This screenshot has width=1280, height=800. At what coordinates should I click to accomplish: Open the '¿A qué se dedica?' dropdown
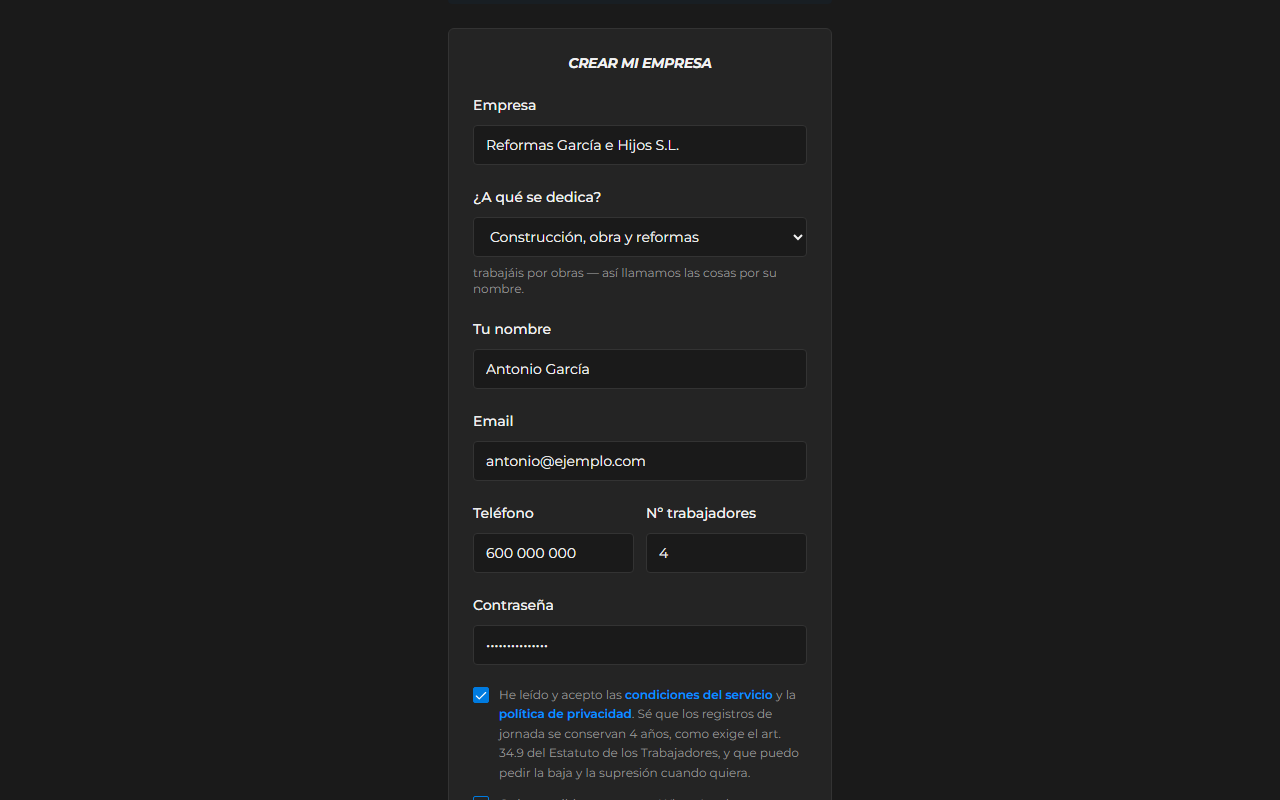click(x=640, y=237)
